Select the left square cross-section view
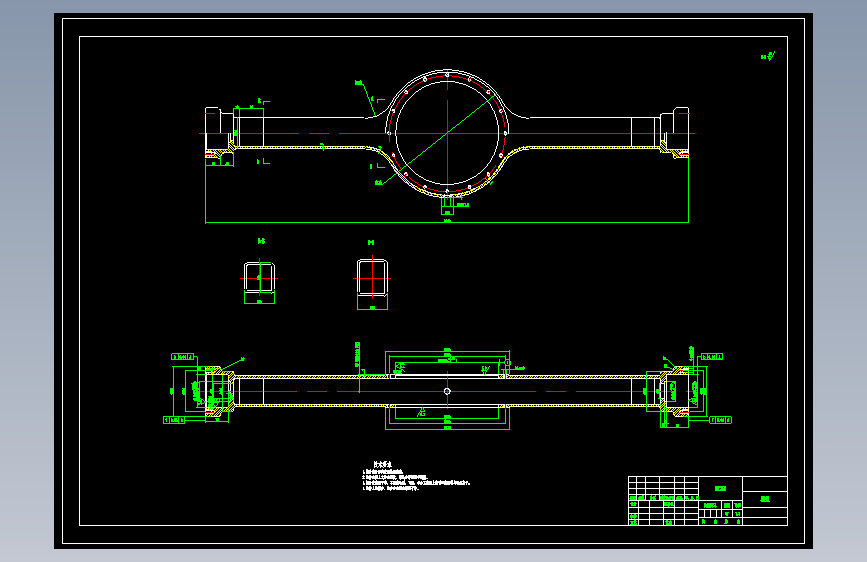Image resolution: width=867 pixels, height=562 pixels. tap(259, 277)
